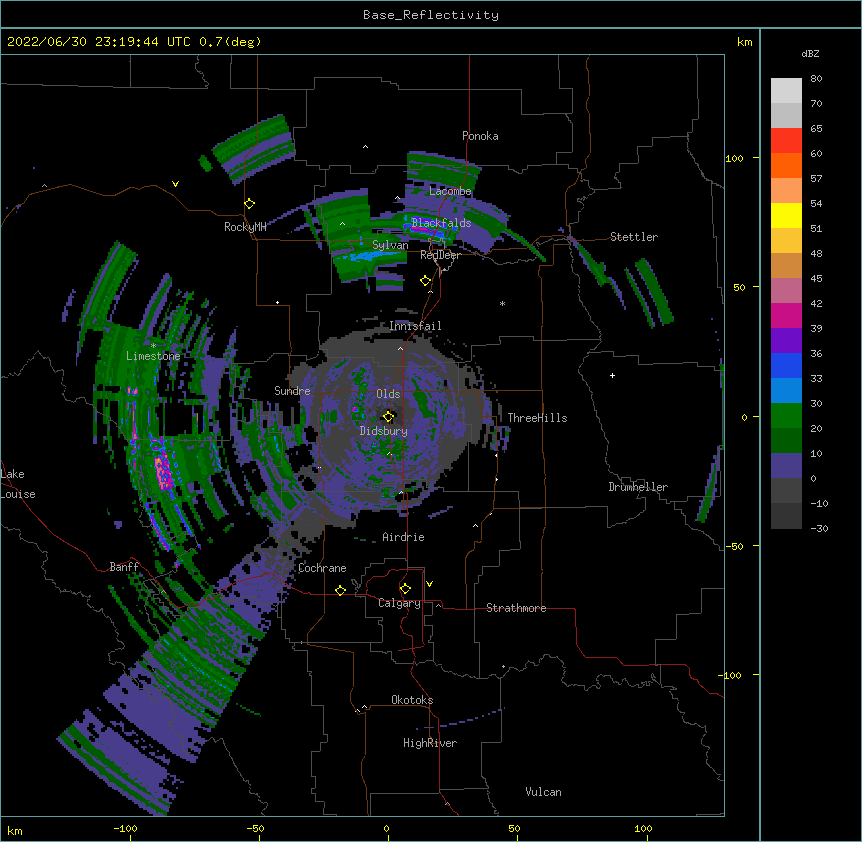Click the 100 tick label on the right axis

coord(734,158)
